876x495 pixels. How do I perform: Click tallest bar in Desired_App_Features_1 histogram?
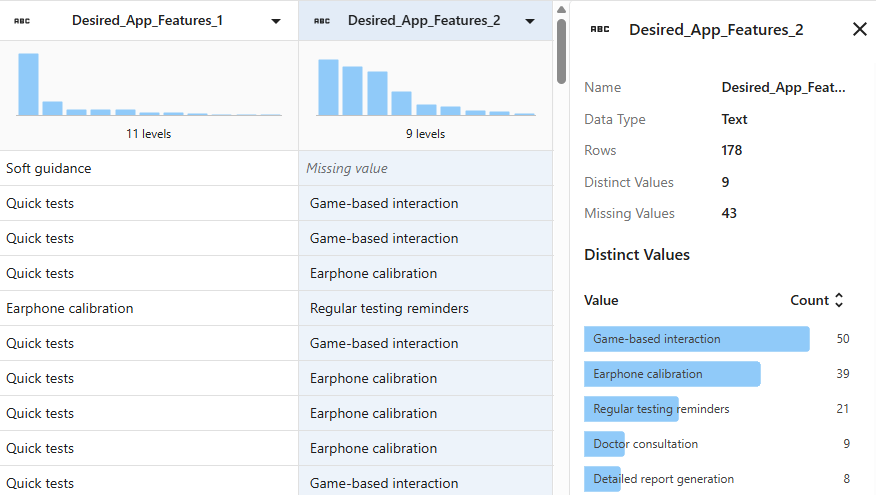point(28,84)
